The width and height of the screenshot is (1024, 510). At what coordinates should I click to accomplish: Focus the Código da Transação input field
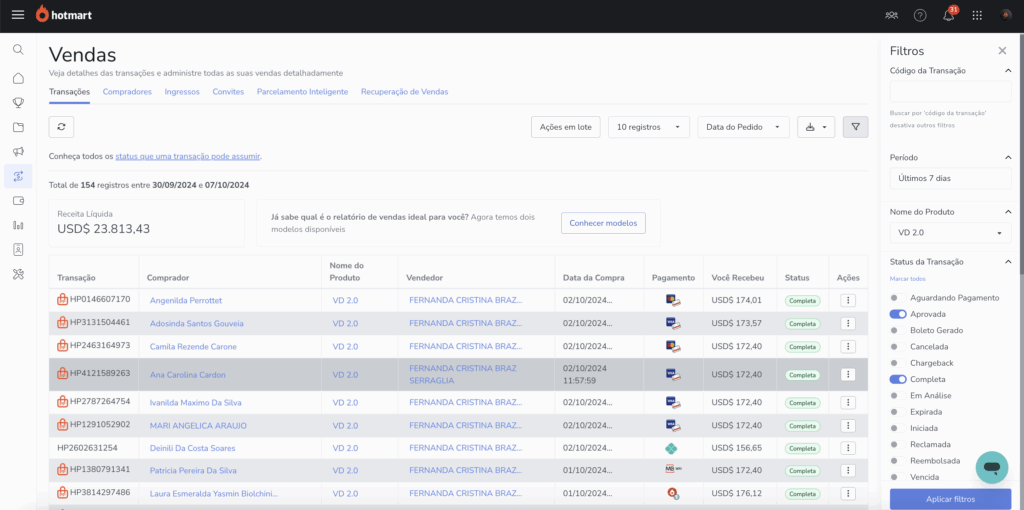click(x=950, y=91)
